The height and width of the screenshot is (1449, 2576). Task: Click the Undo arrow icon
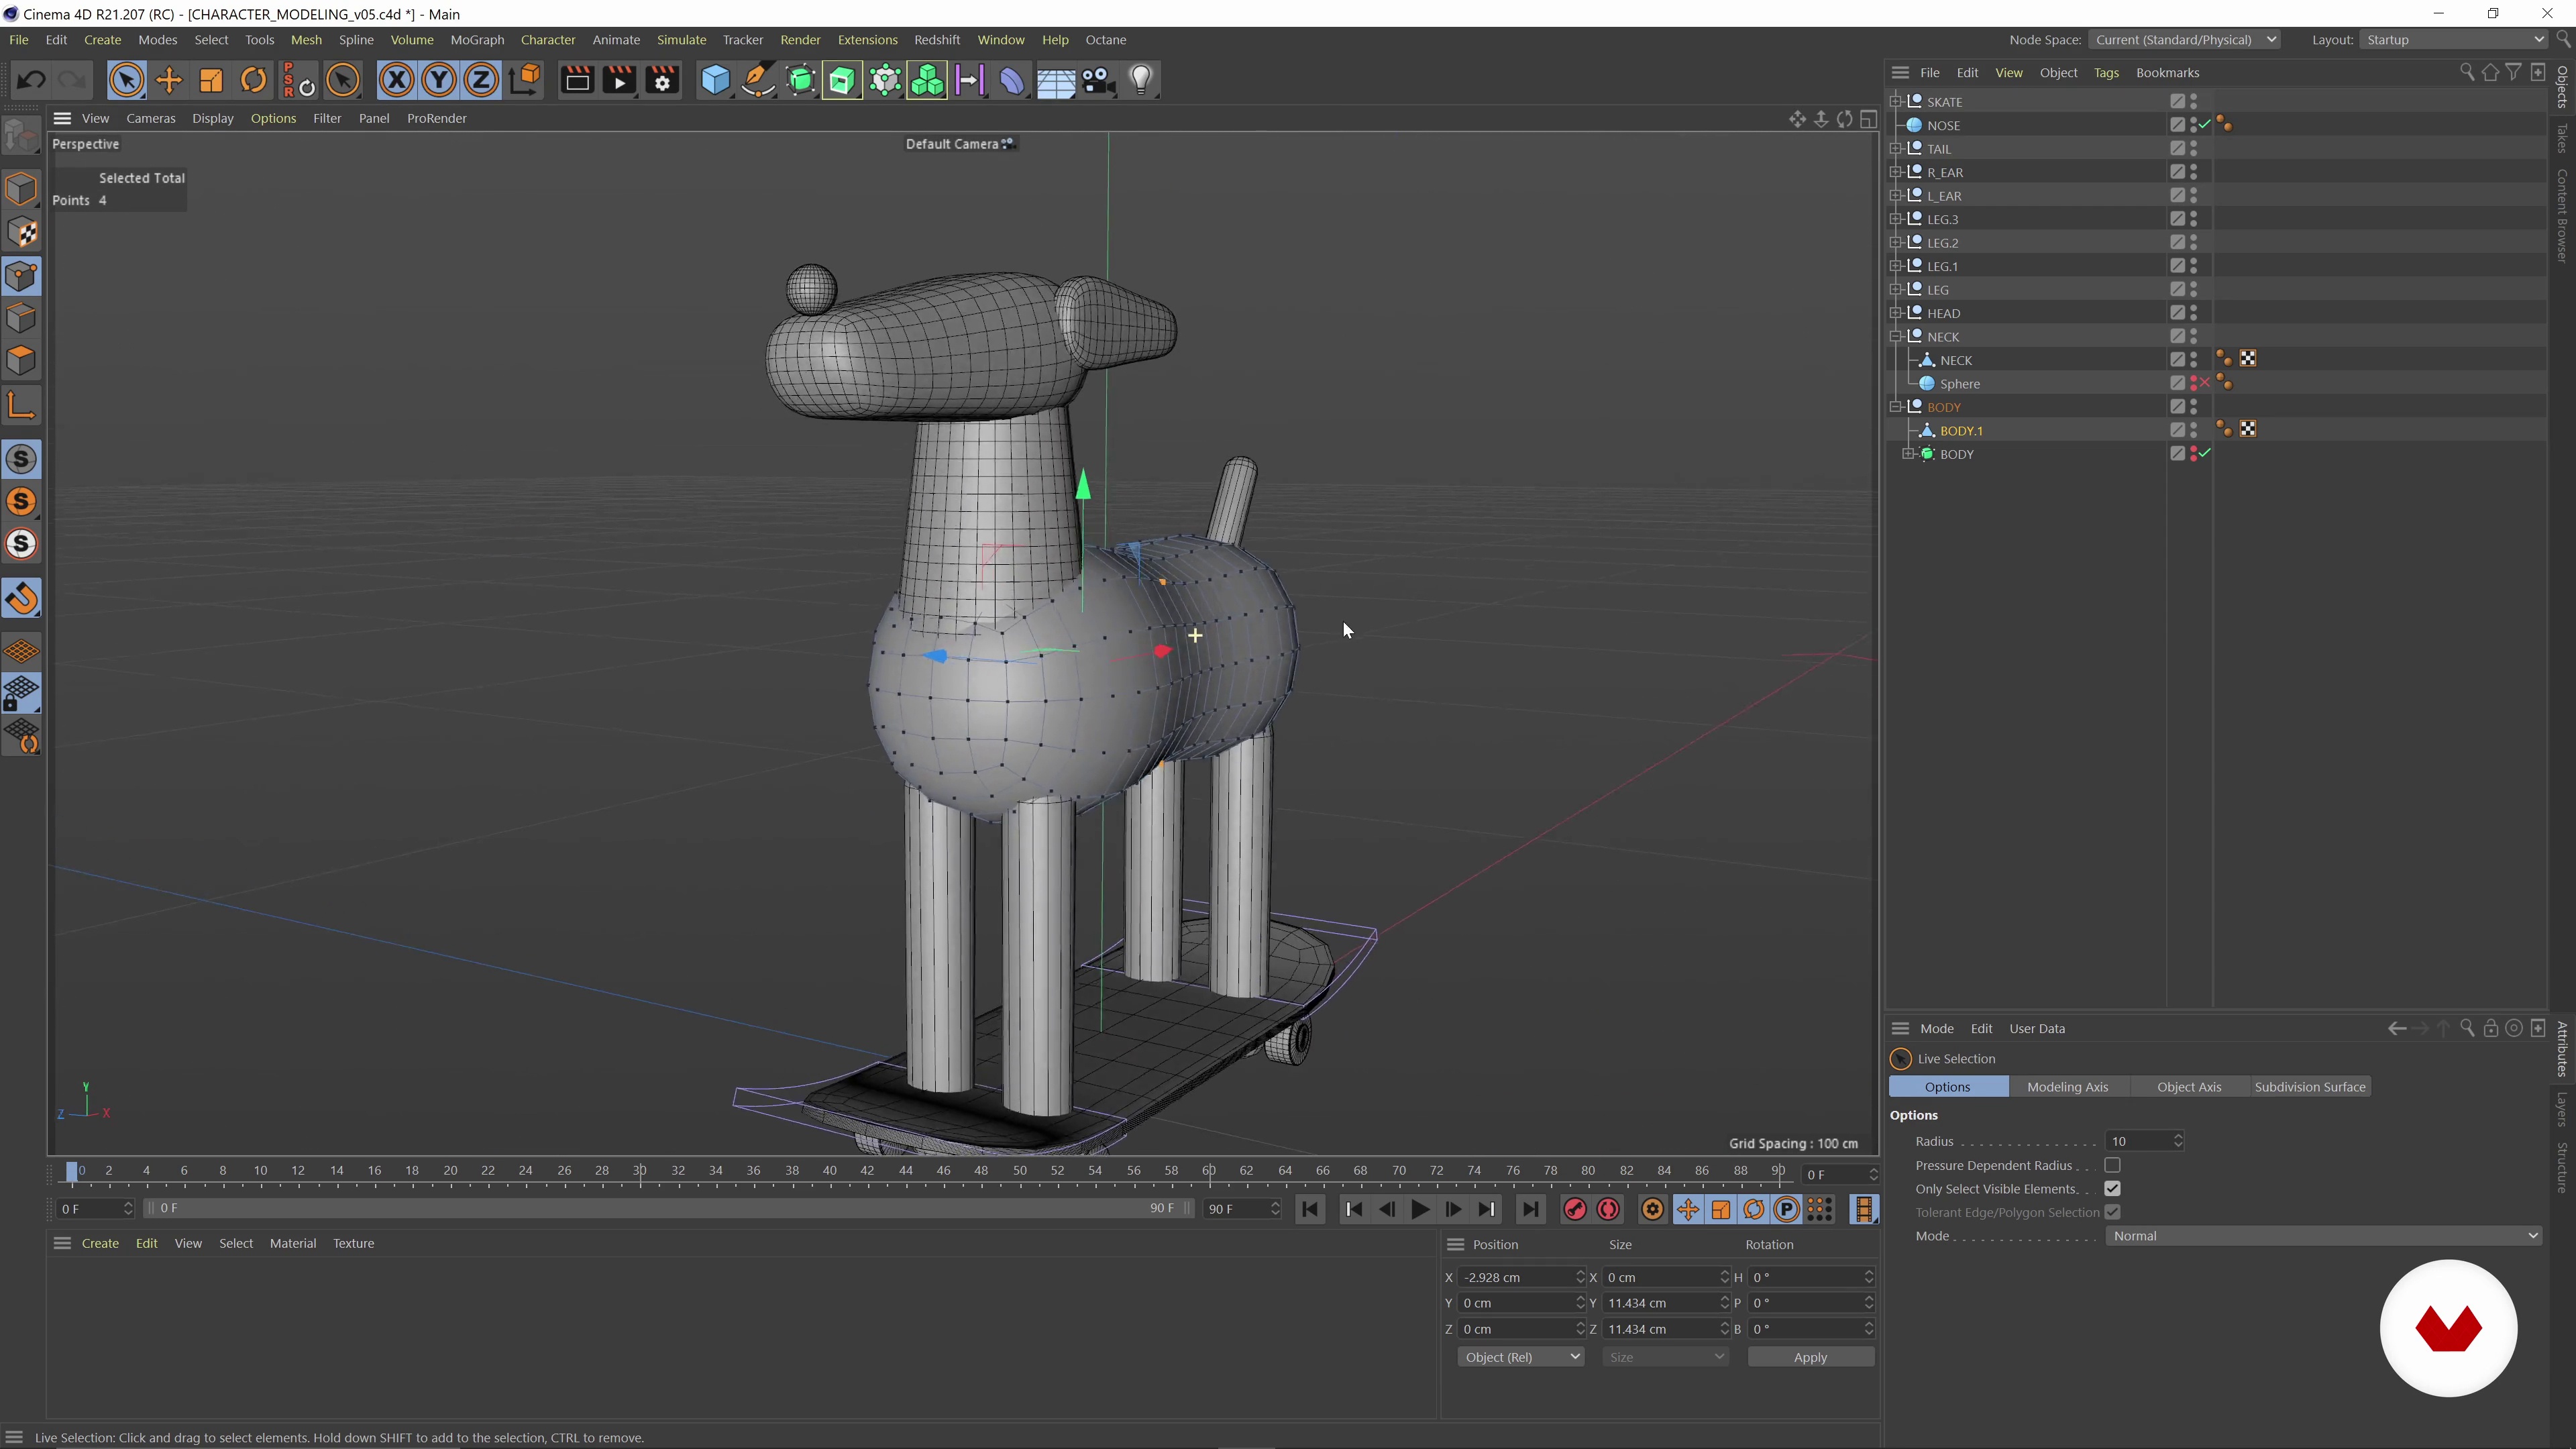30,80
